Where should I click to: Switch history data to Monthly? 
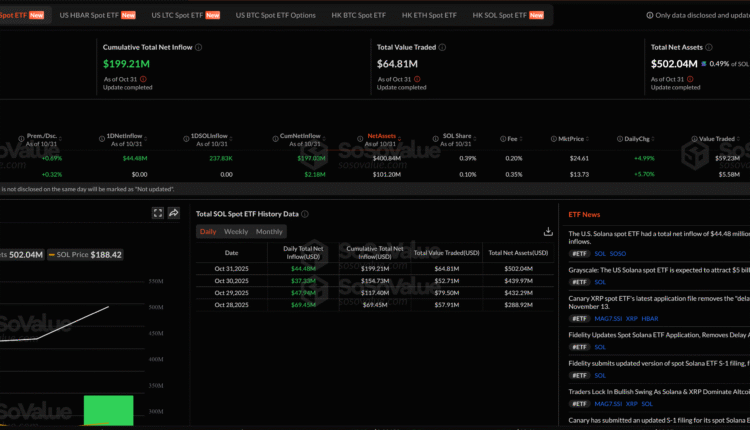coord(269,231)
